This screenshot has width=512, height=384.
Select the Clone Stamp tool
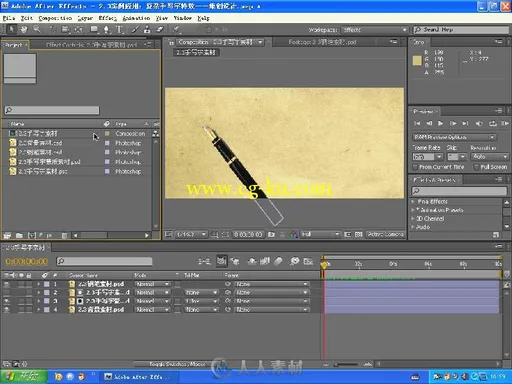147,30
